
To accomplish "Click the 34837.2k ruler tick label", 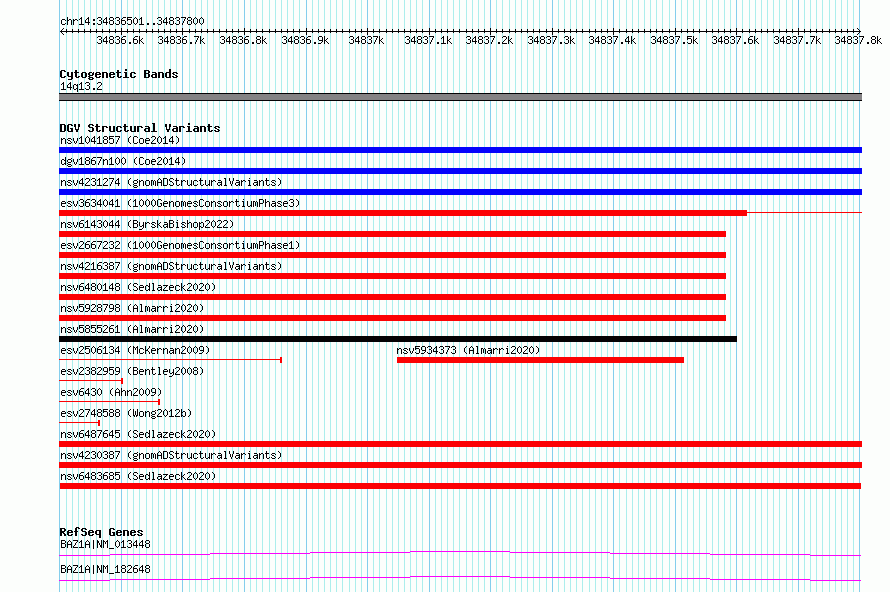I will (489, 40).
